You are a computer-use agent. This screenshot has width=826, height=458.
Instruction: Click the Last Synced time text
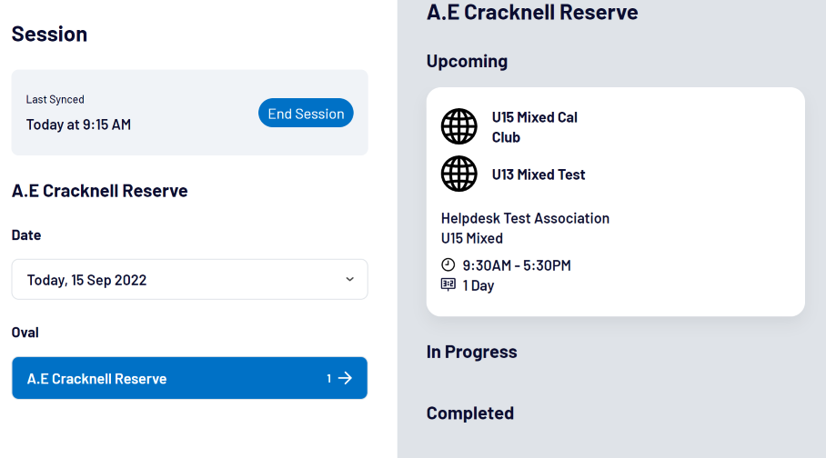tap(78, 124)
